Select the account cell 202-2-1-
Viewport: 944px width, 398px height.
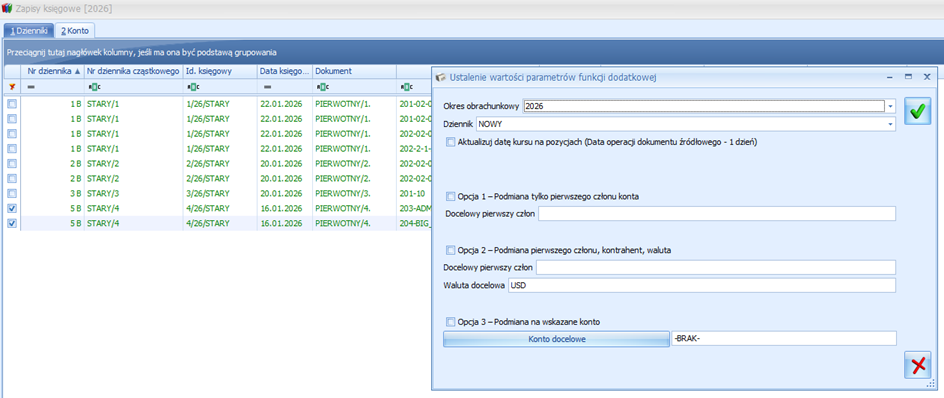[x=414, y=148]
